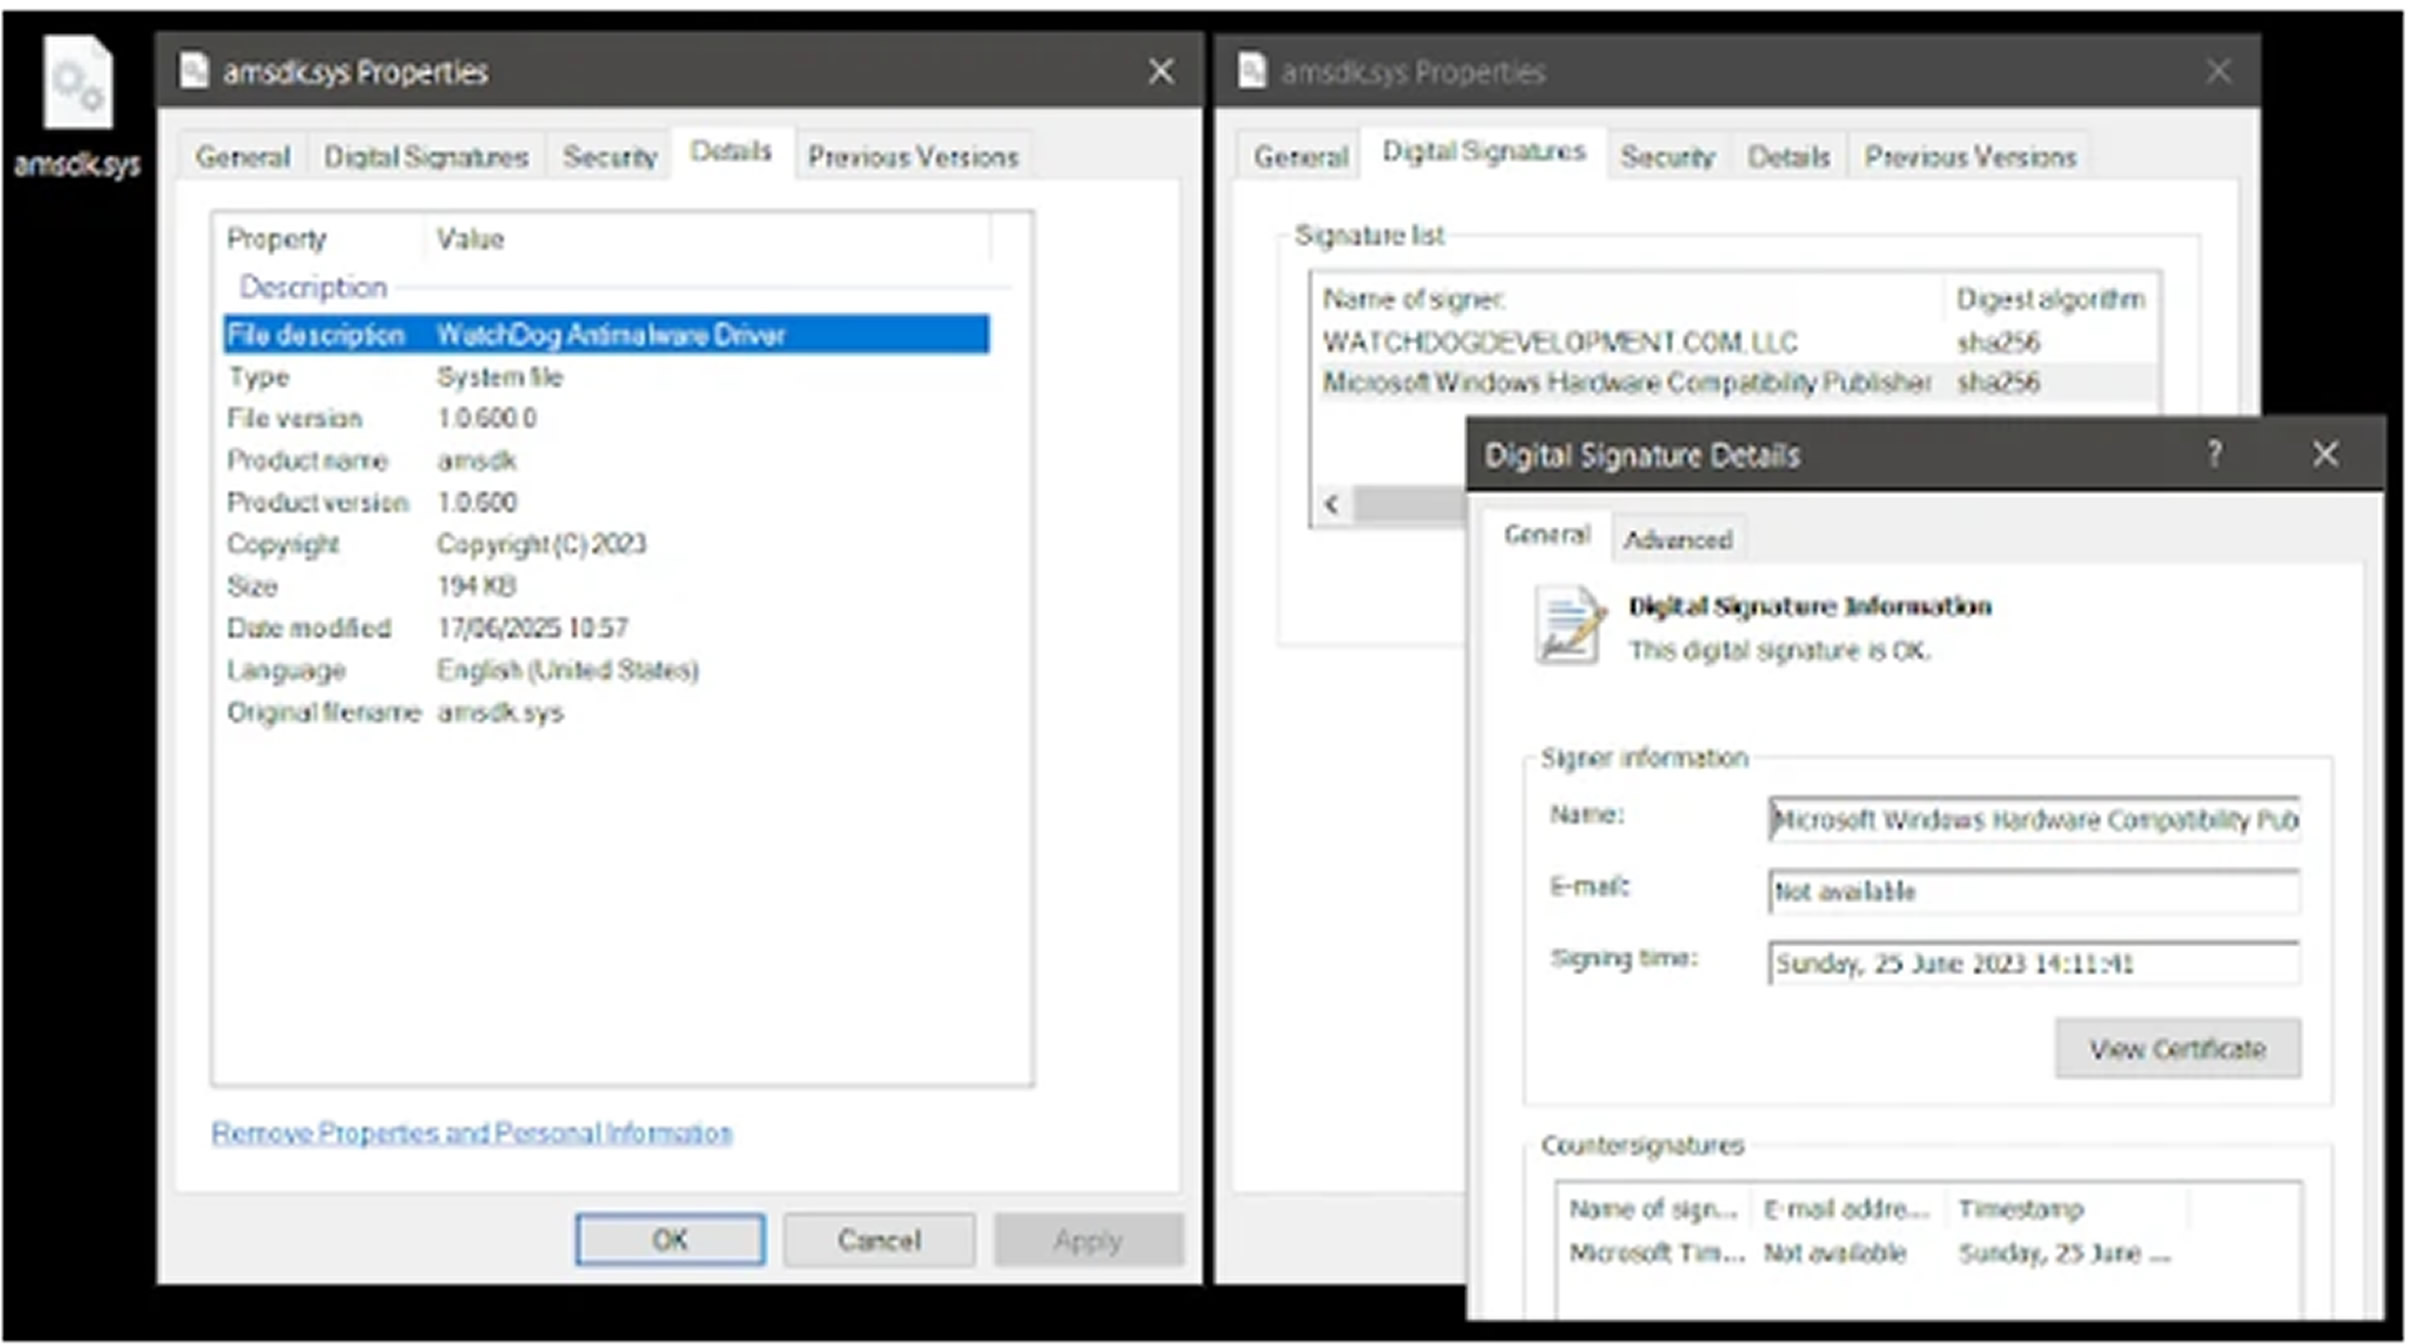Switch to Security tab in left window

tap(609, 157)
